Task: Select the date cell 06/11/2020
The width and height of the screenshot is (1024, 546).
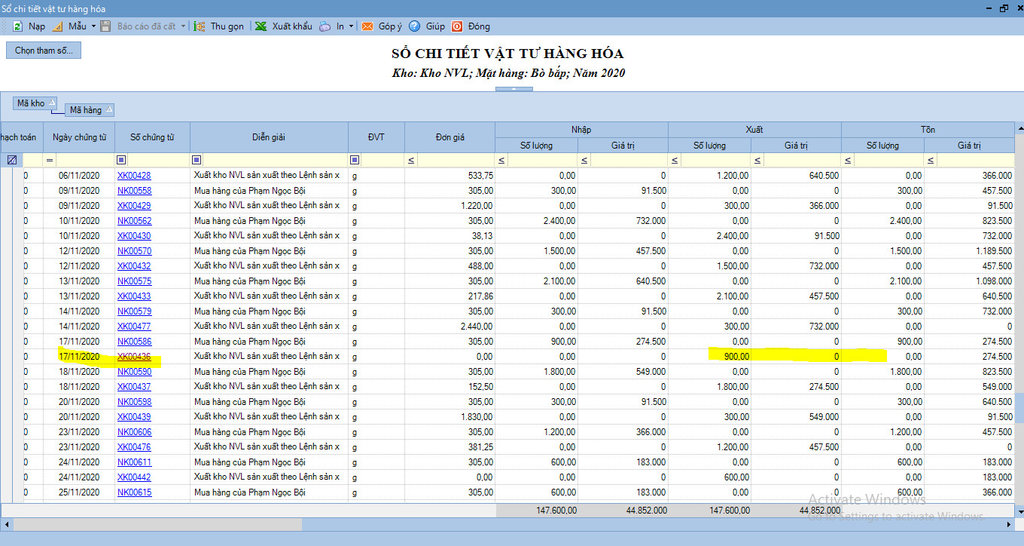Action: [x=79, y=176]
